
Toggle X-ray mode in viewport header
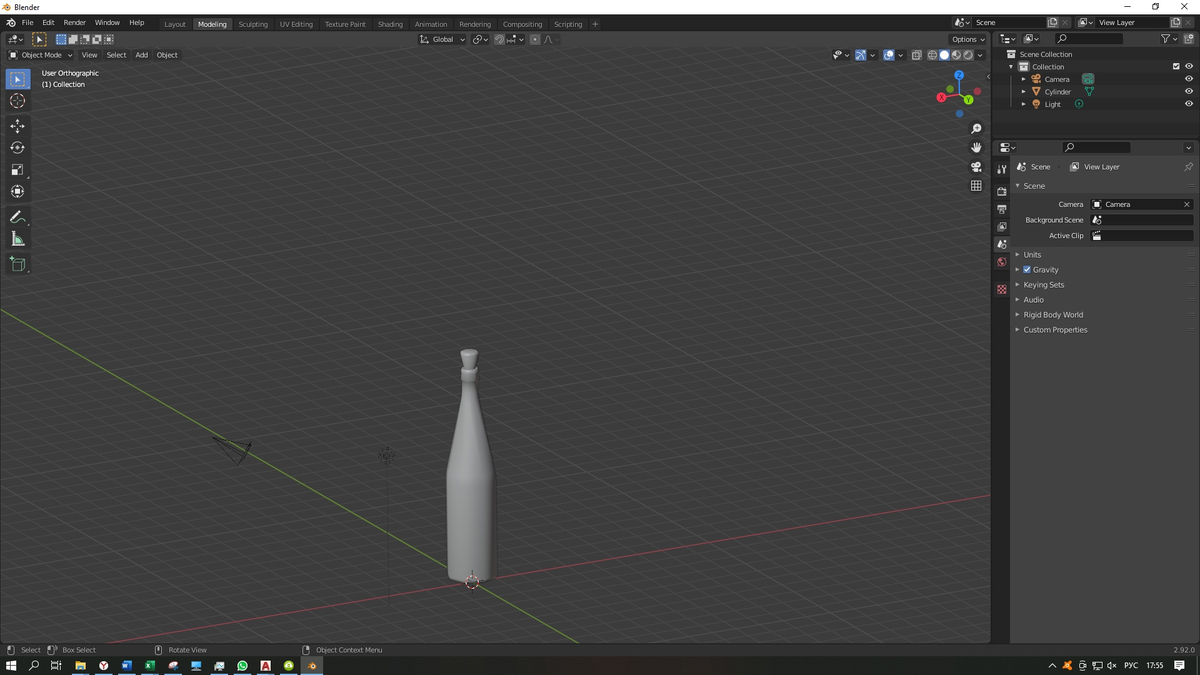[x=917, y=55]
